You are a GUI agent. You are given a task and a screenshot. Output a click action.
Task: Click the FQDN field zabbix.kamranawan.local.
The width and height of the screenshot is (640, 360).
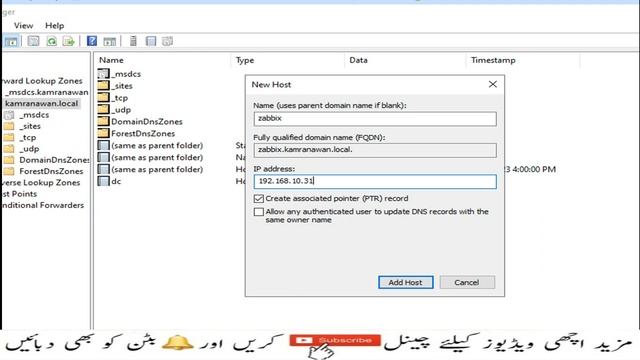[x=375, y=150]
